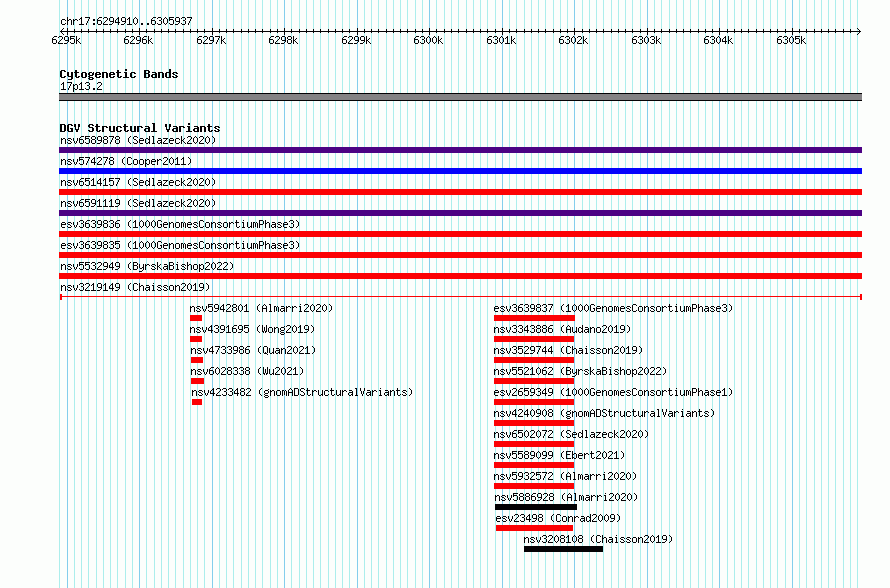The height and width of the screenshot is (588, 890).
Task: Click the red bar under nsv3529744
Action: (x=534, y=360)
